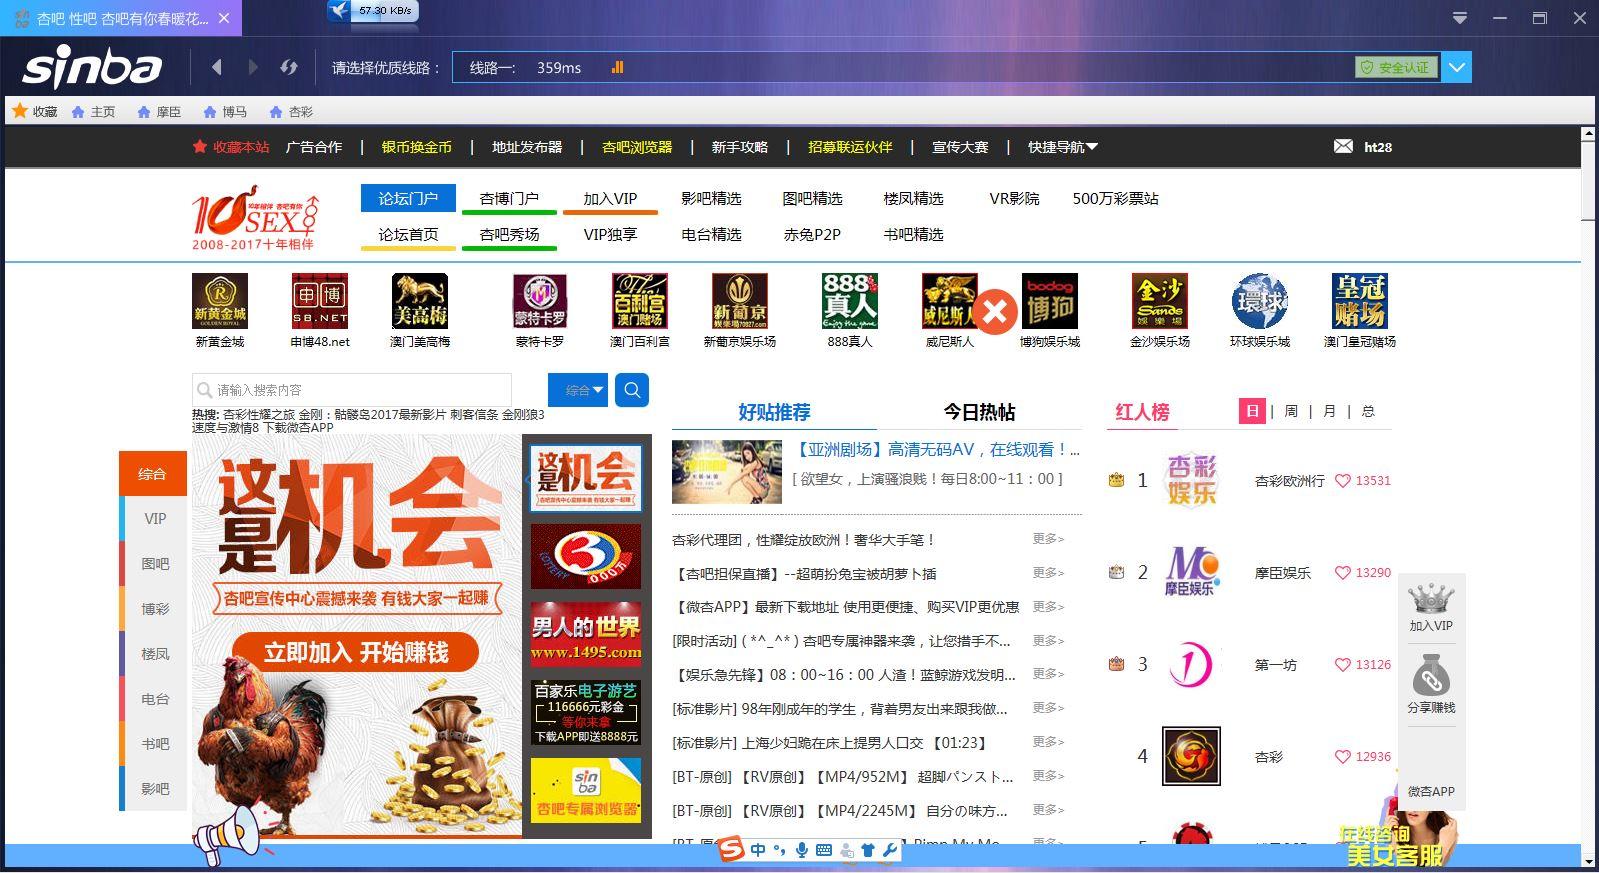Open the 主页 home bookmark
This screenshot has height=873, width=1599.
pyautogui.click(x=93, y=112)
